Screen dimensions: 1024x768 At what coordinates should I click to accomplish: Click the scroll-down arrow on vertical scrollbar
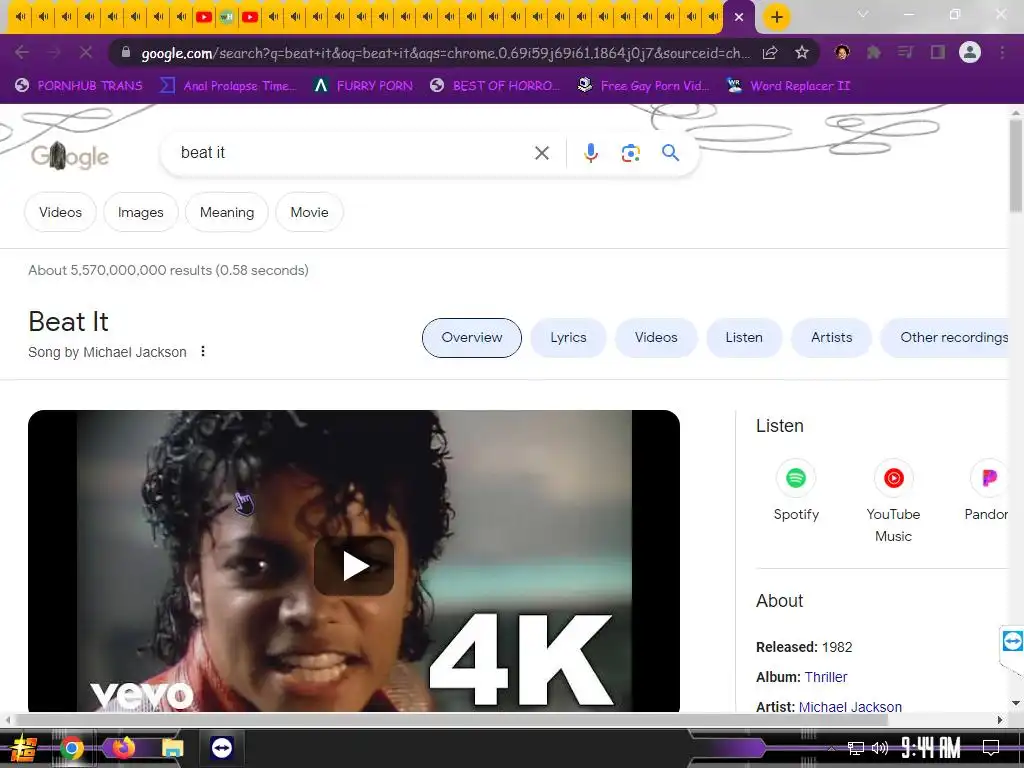click(x=1016, y=703)
